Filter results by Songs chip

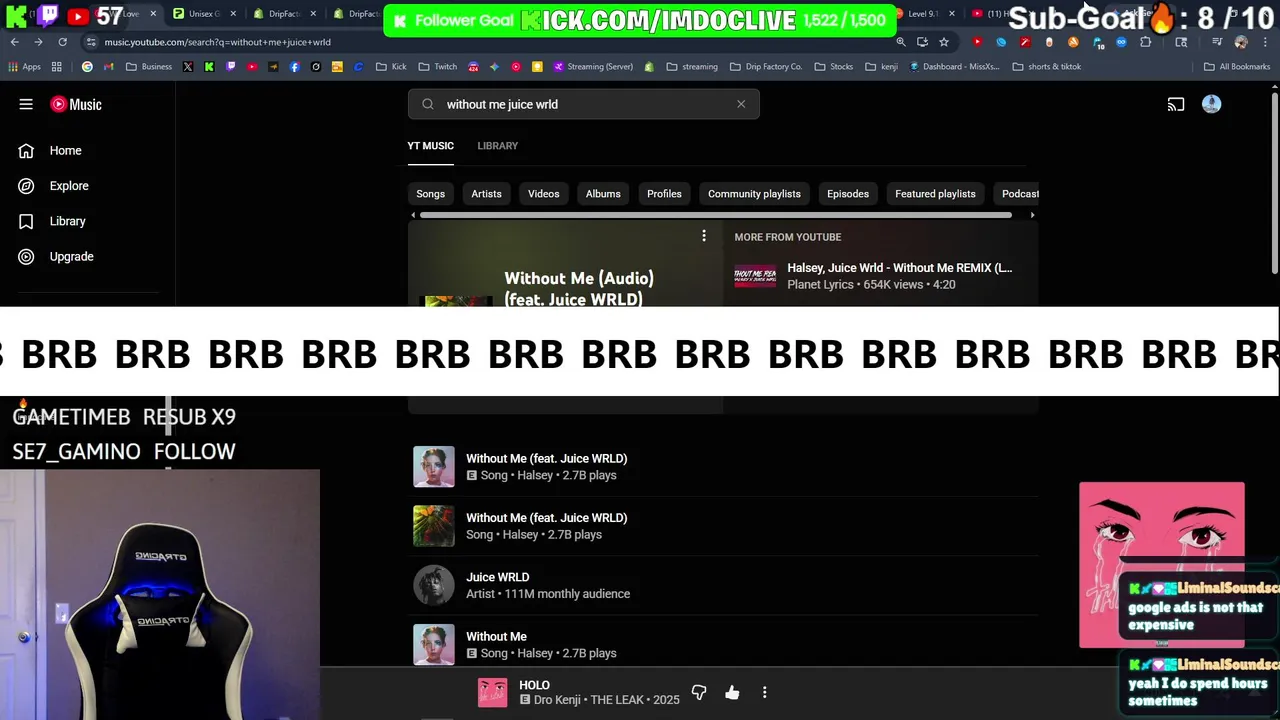pos(431,194)
